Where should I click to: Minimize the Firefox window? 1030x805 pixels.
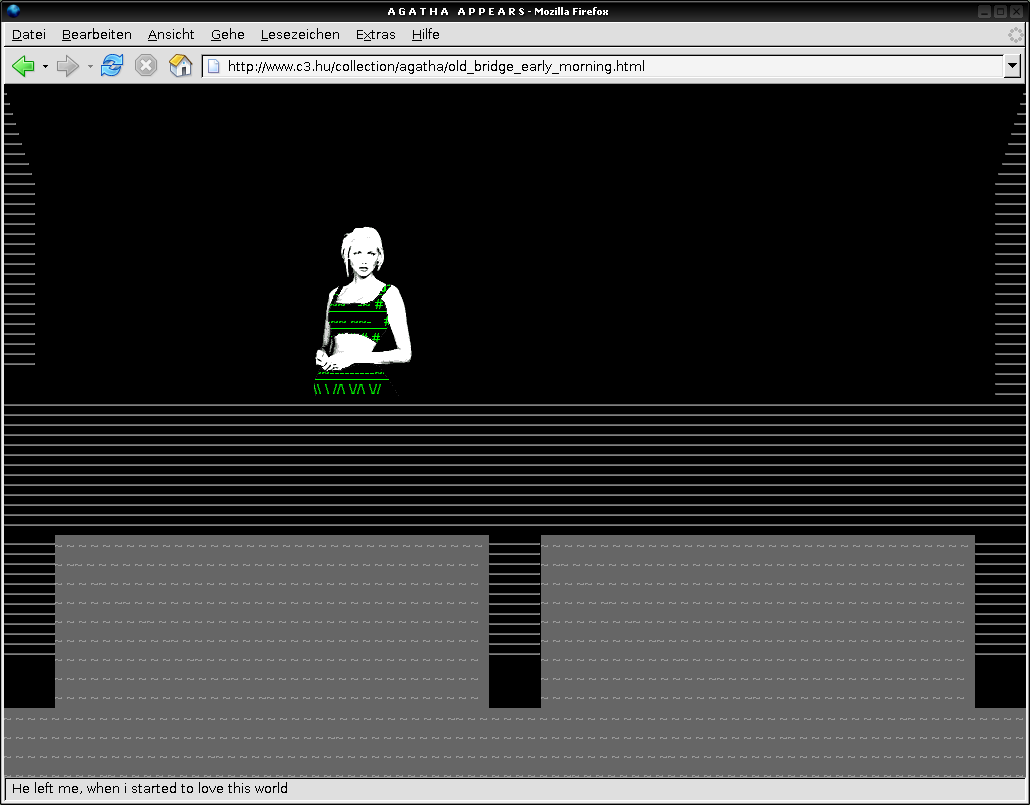point(984,11)
